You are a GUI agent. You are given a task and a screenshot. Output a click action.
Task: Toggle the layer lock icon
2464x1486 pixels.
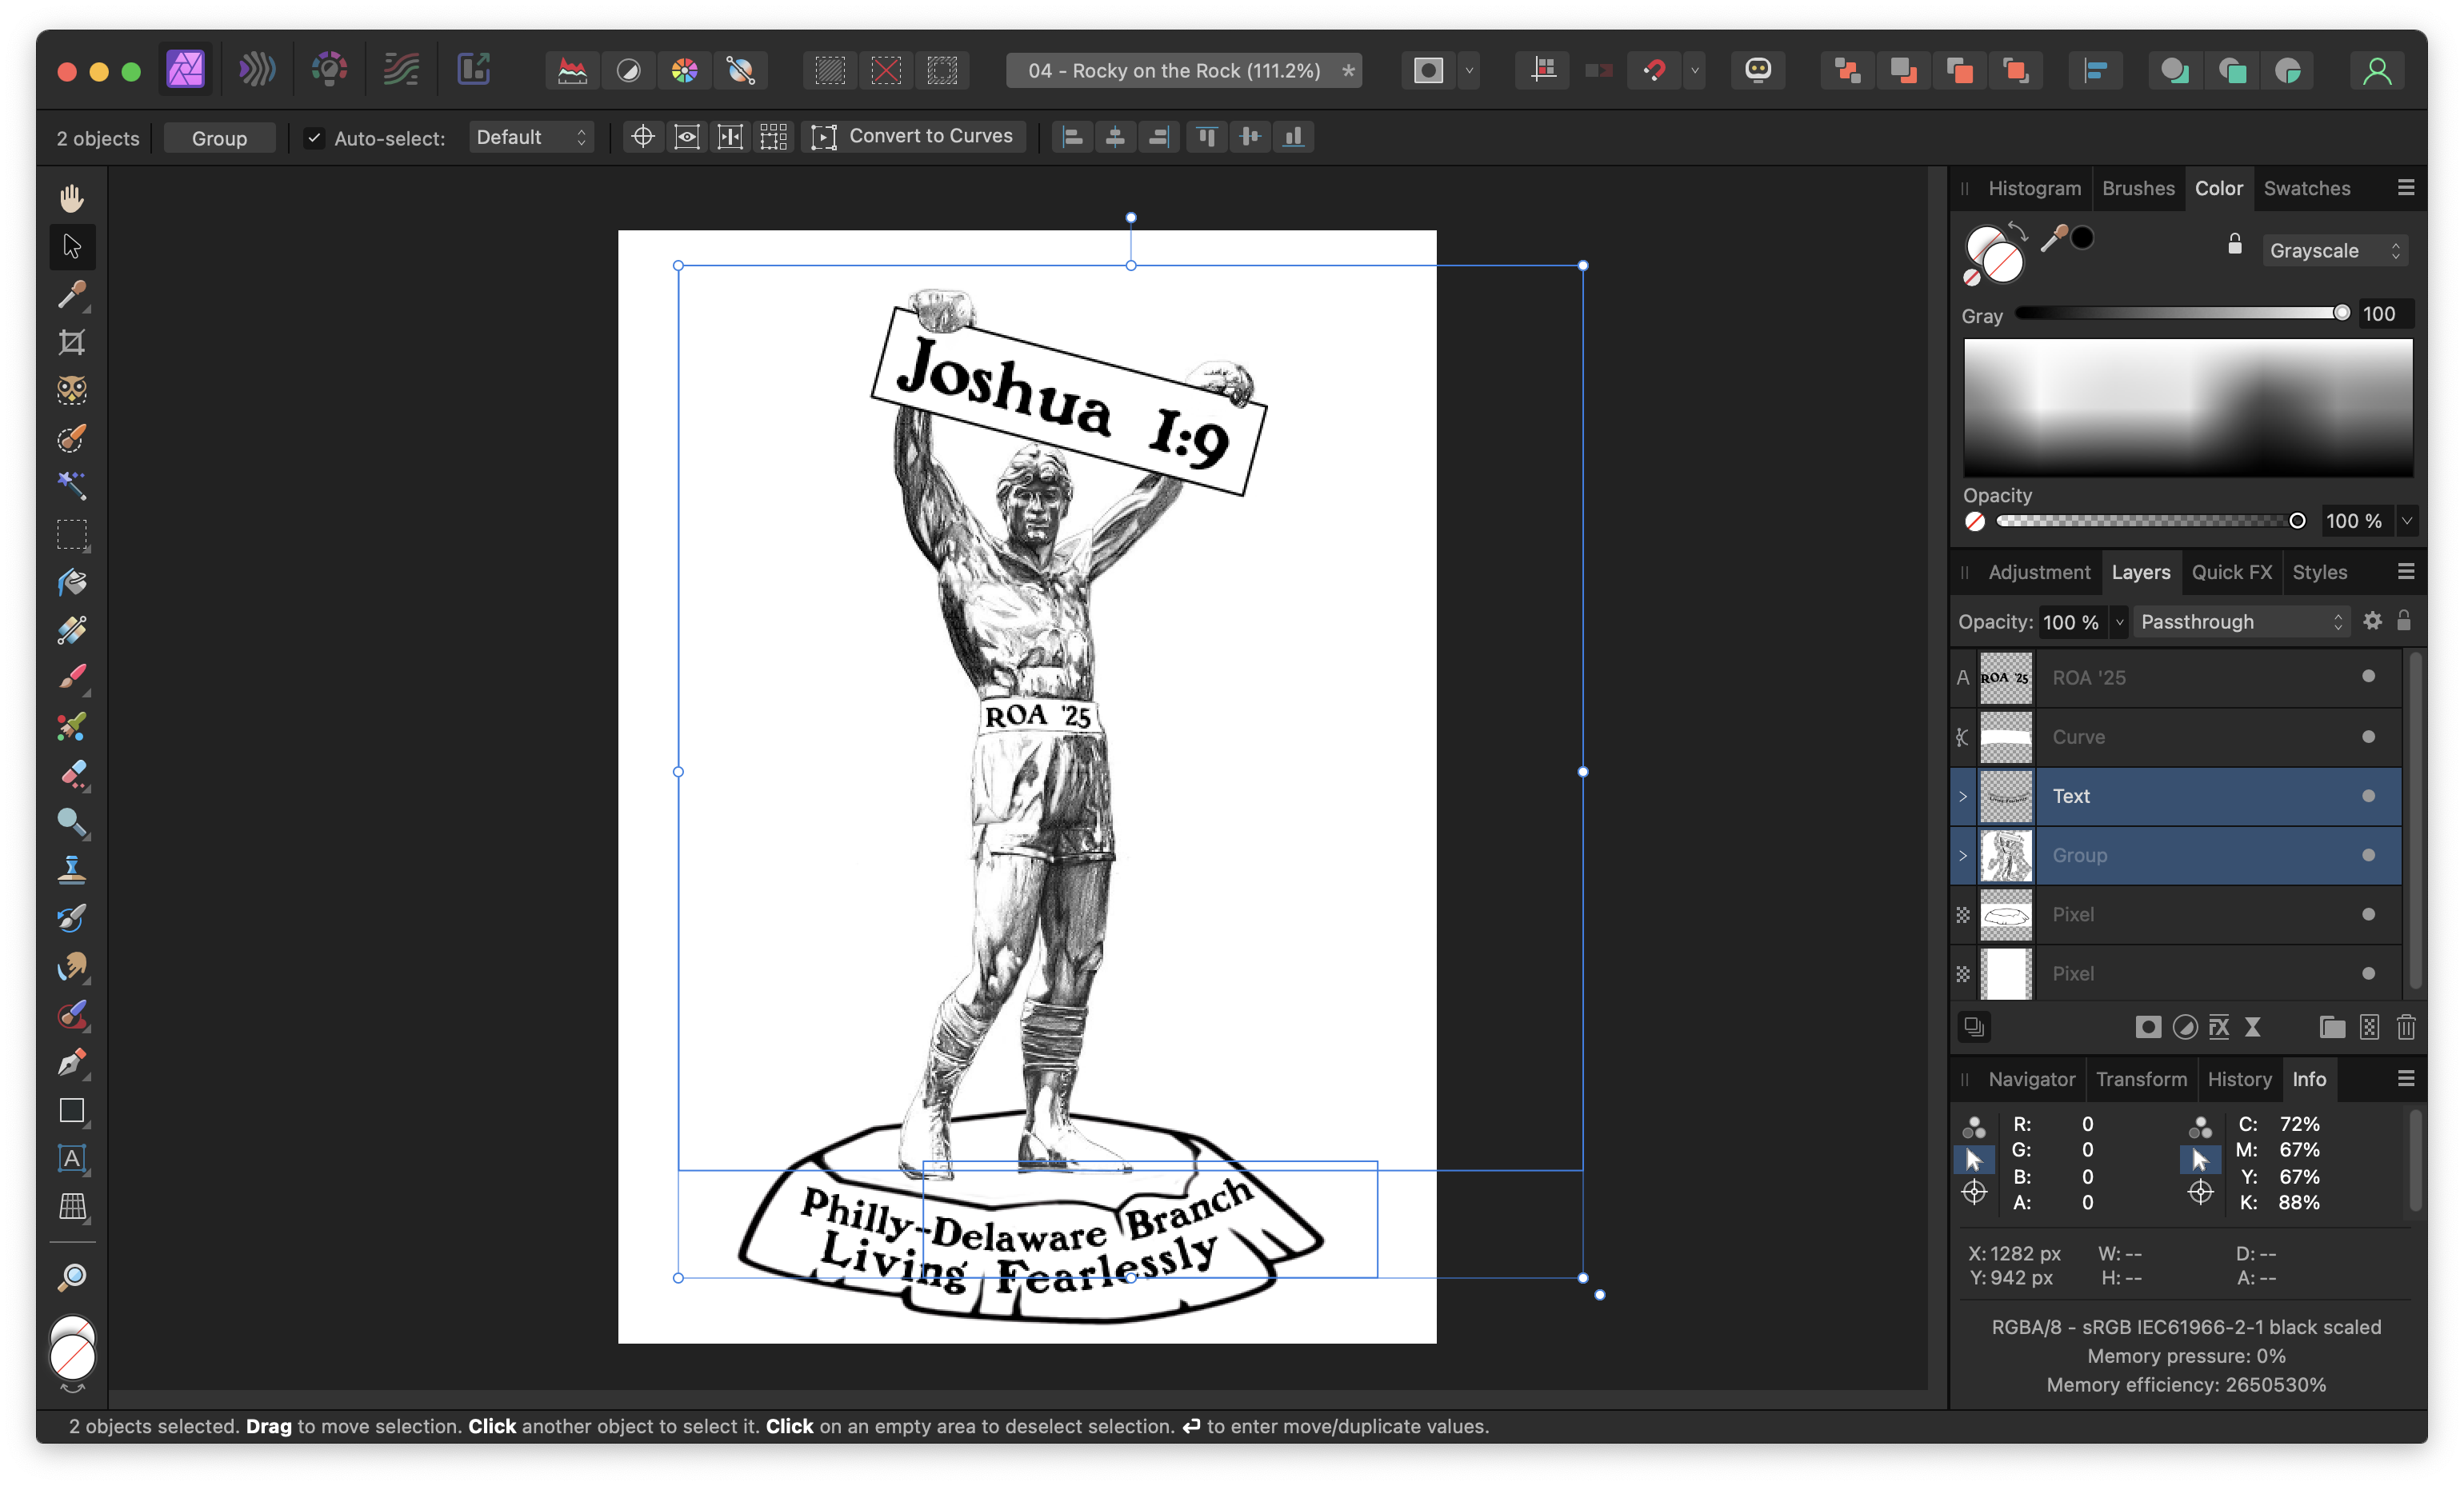click(x=2404, y=620)
